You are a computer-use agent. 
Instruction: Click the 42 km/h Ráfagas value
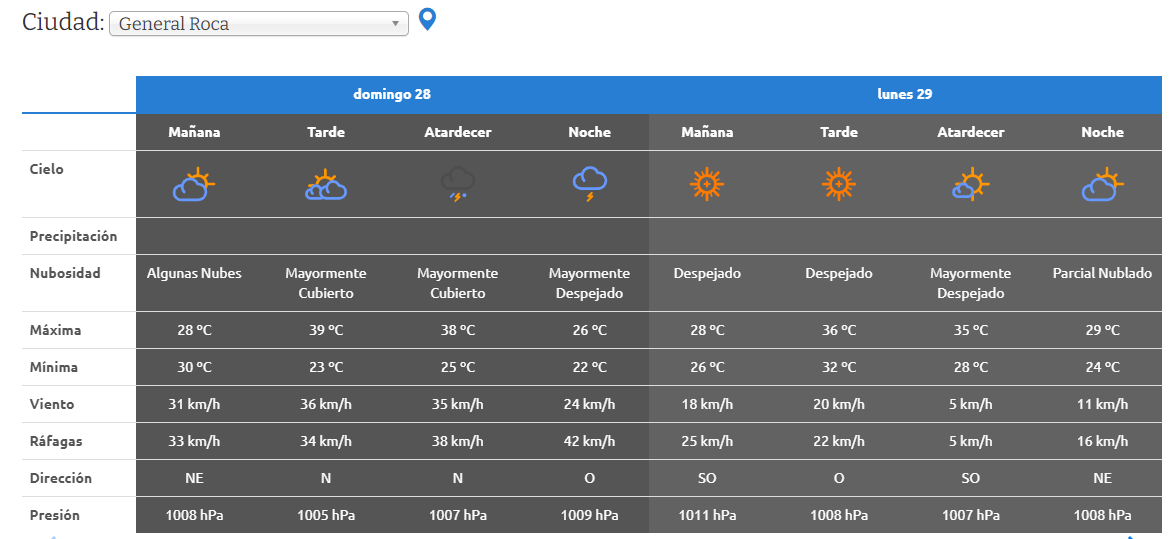(590, 441)
